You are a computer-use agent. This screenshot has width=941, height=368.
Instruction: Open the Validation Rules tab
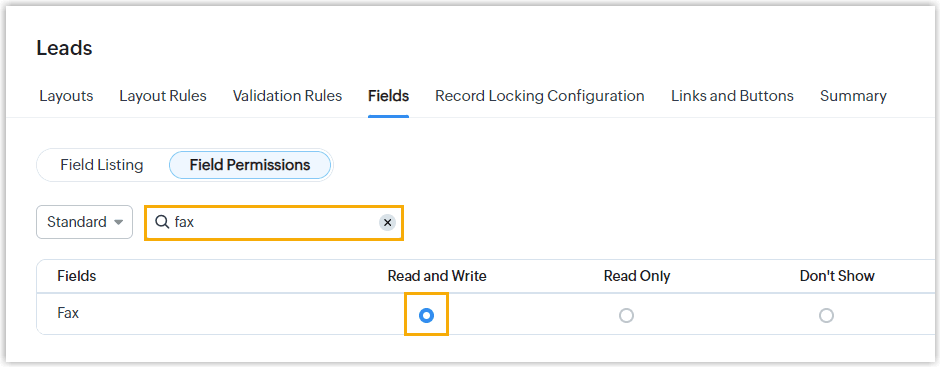[287, 96]
